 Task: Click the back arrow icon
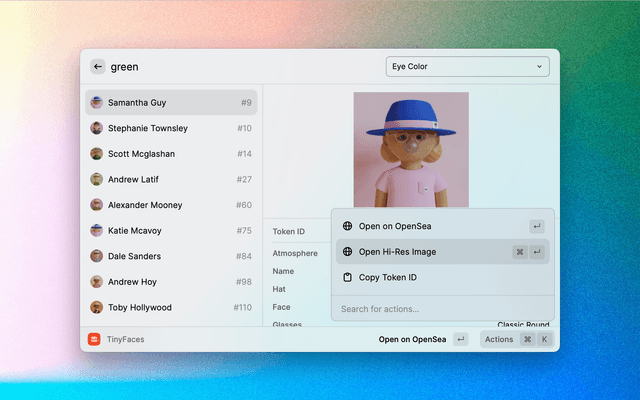point(97,67)
